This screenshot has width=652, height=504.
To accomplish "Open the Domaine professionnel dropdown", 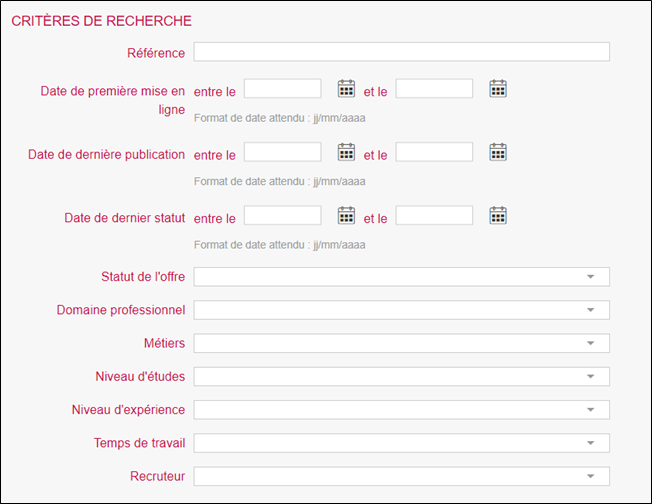I will coord(401,310).
